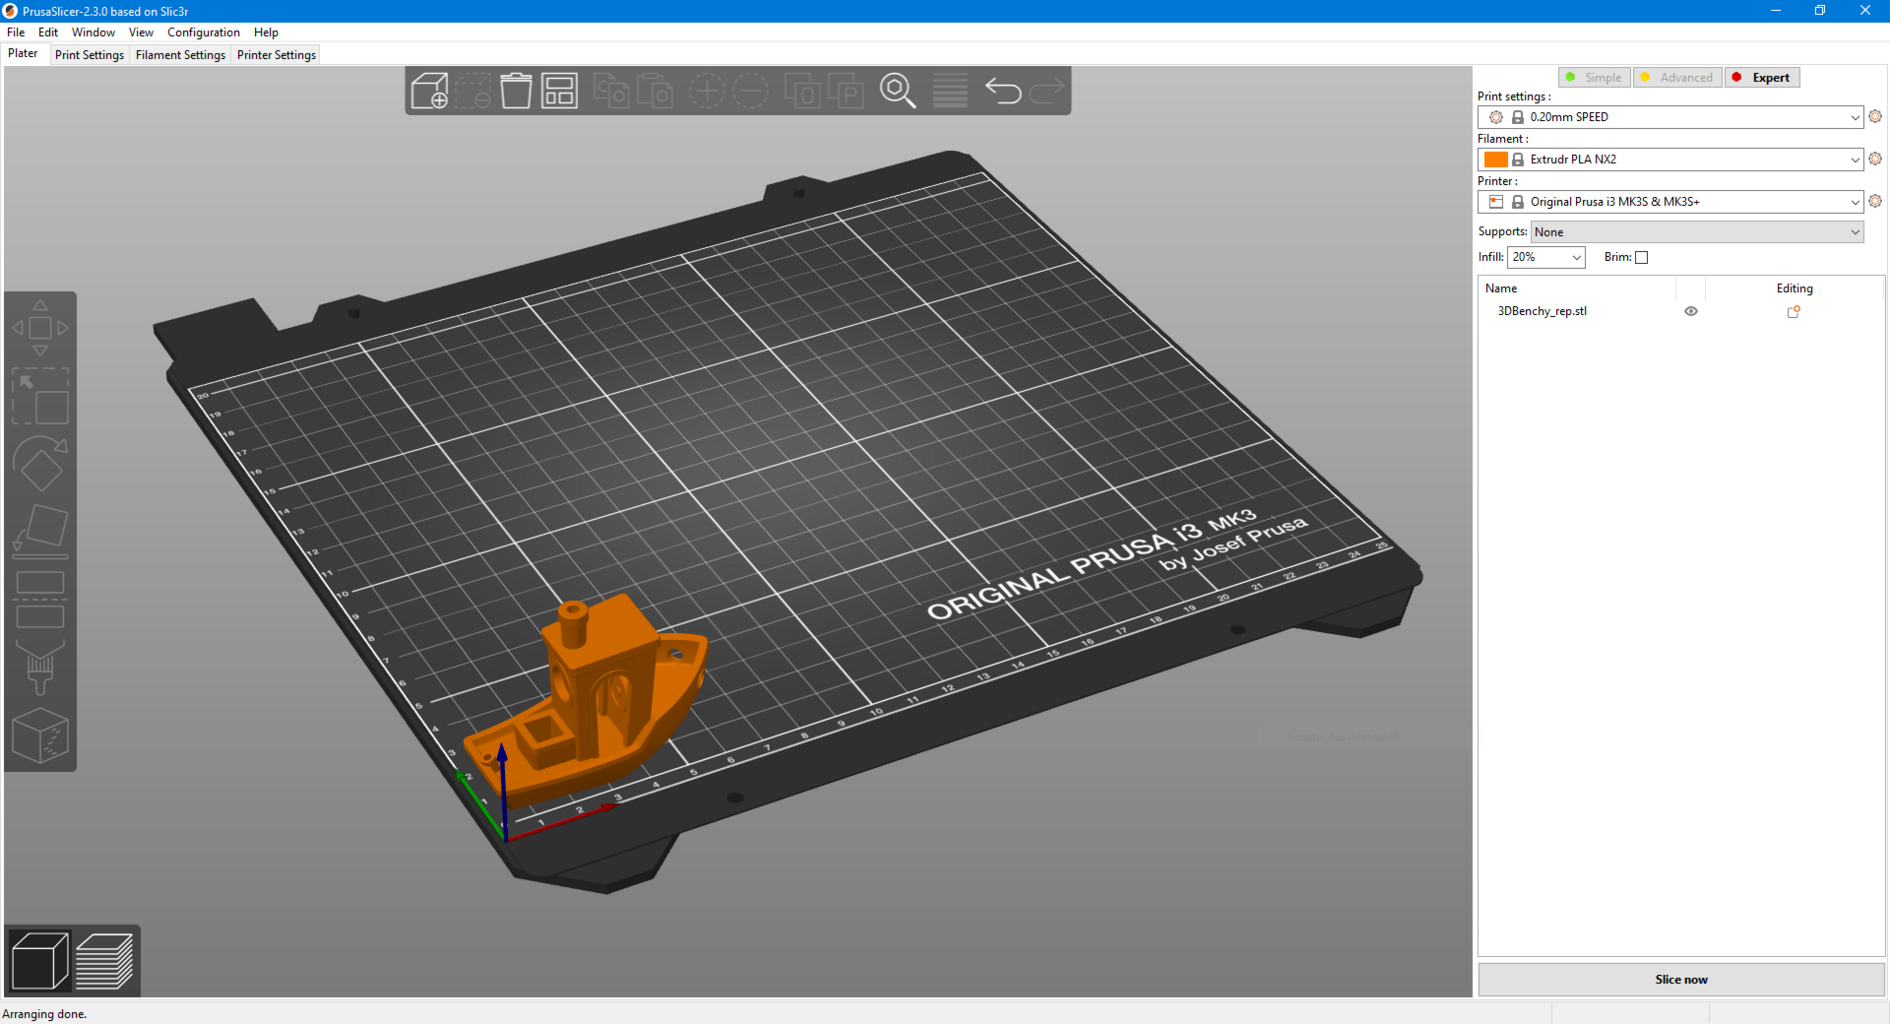
Task: Select Advanced mode button
Action: click(1677, 78)
